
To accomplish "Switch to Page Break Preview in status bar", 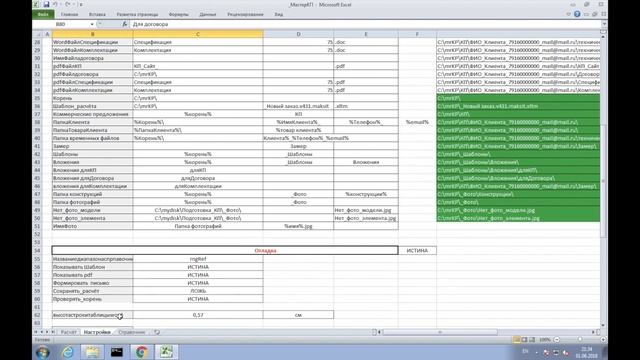I will point(532,340).
